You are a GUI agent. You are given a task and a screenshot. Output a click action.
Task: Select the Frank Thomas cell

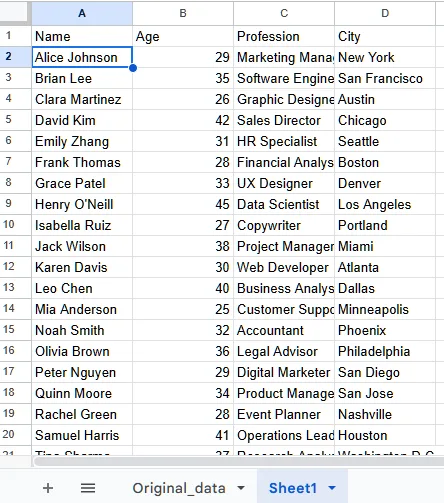(x=82, y=162)
